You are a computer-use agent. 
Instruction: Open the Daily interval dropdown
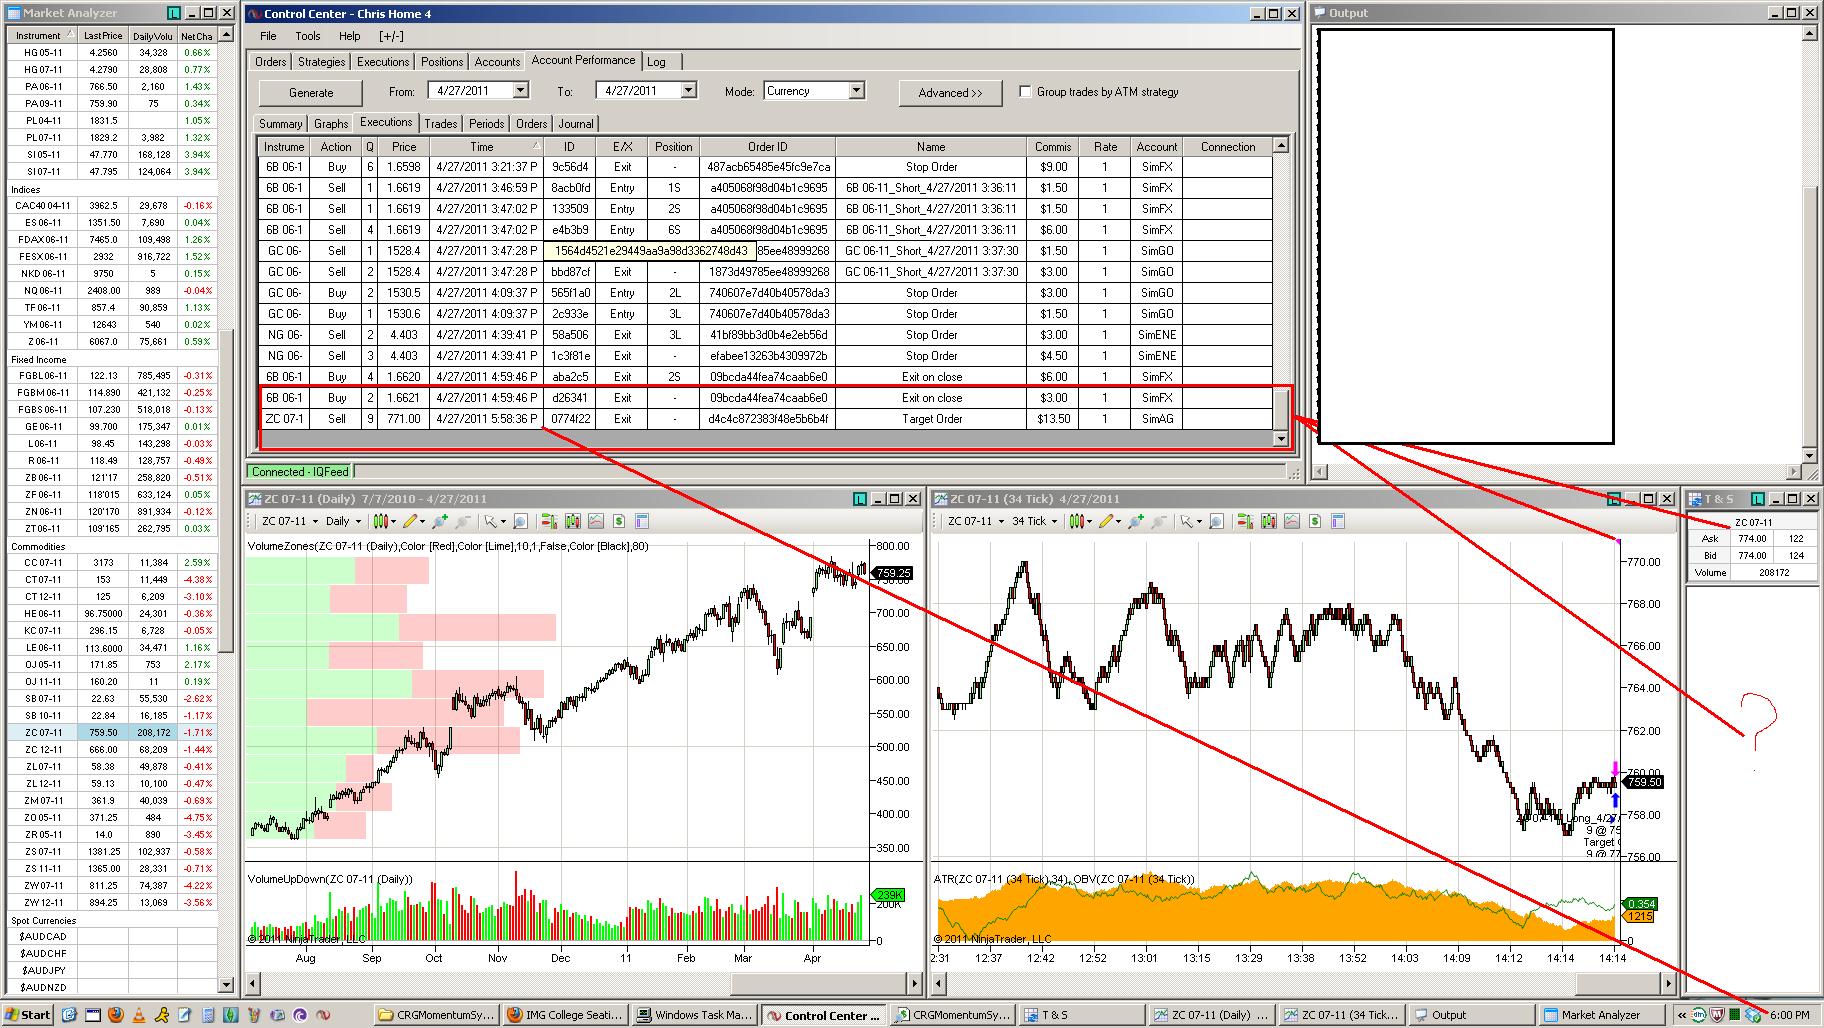click(343, 521)
